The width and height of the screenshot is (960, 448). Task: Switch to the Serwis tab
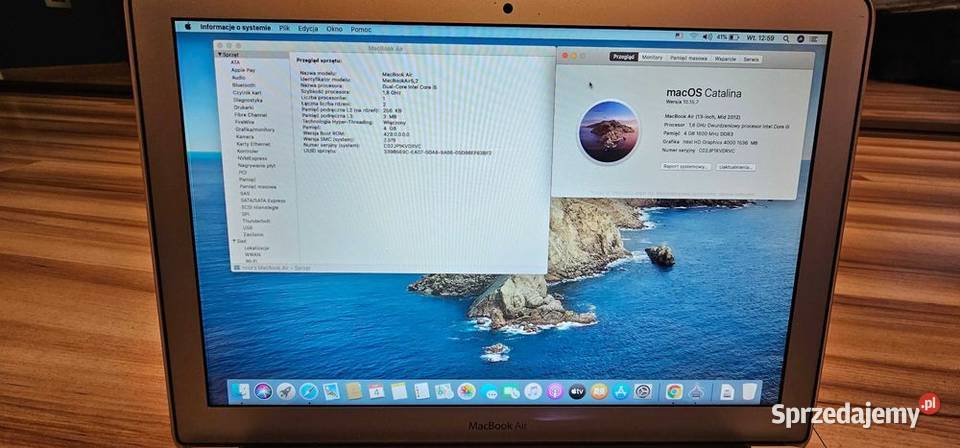coord(751,59)
